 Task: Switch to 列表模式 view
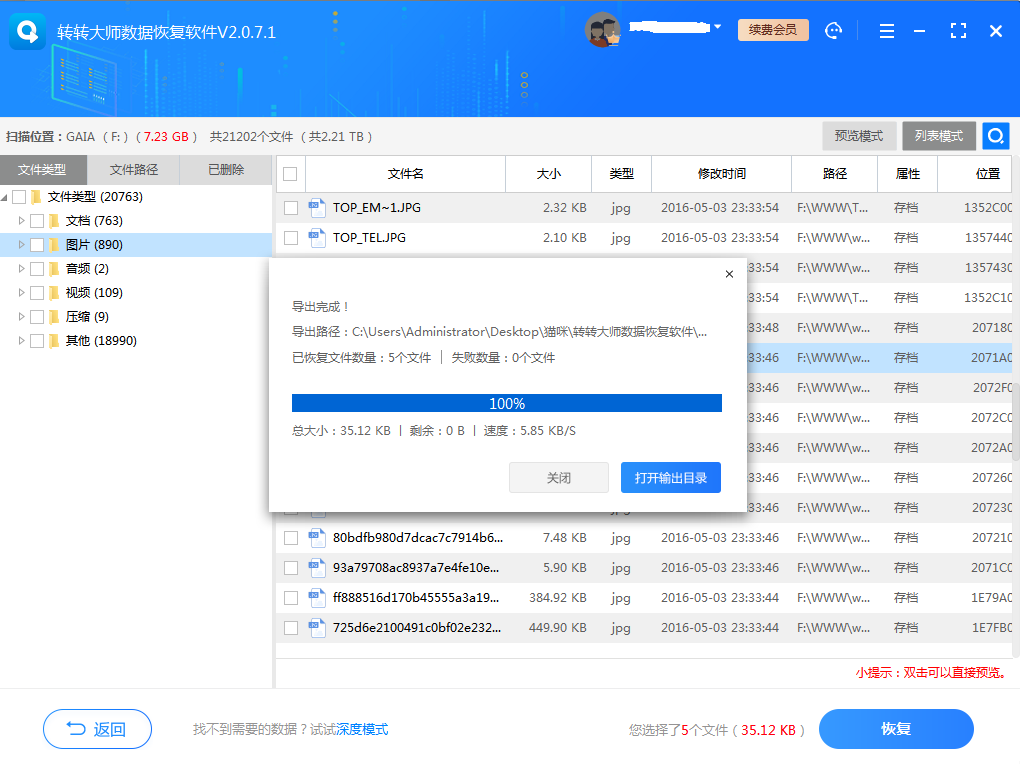pos(939,136)
